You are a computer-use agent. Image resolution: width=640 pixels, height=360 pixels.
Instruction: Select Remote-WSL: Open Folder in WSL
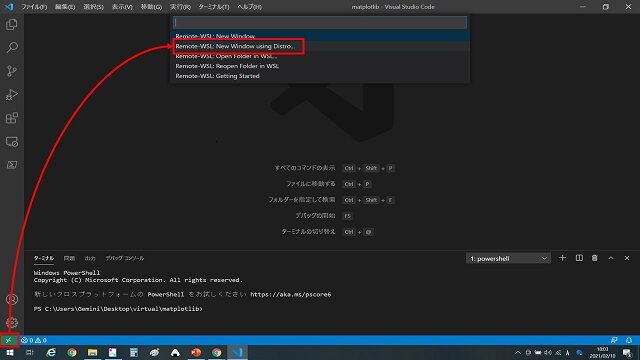point(320,56)
